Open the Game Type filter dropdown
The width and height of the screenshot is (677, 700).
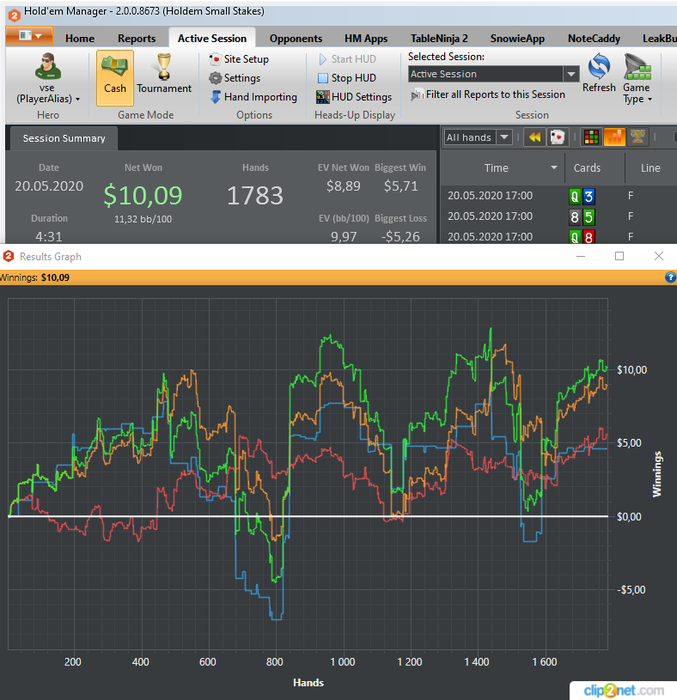(637, 79)
